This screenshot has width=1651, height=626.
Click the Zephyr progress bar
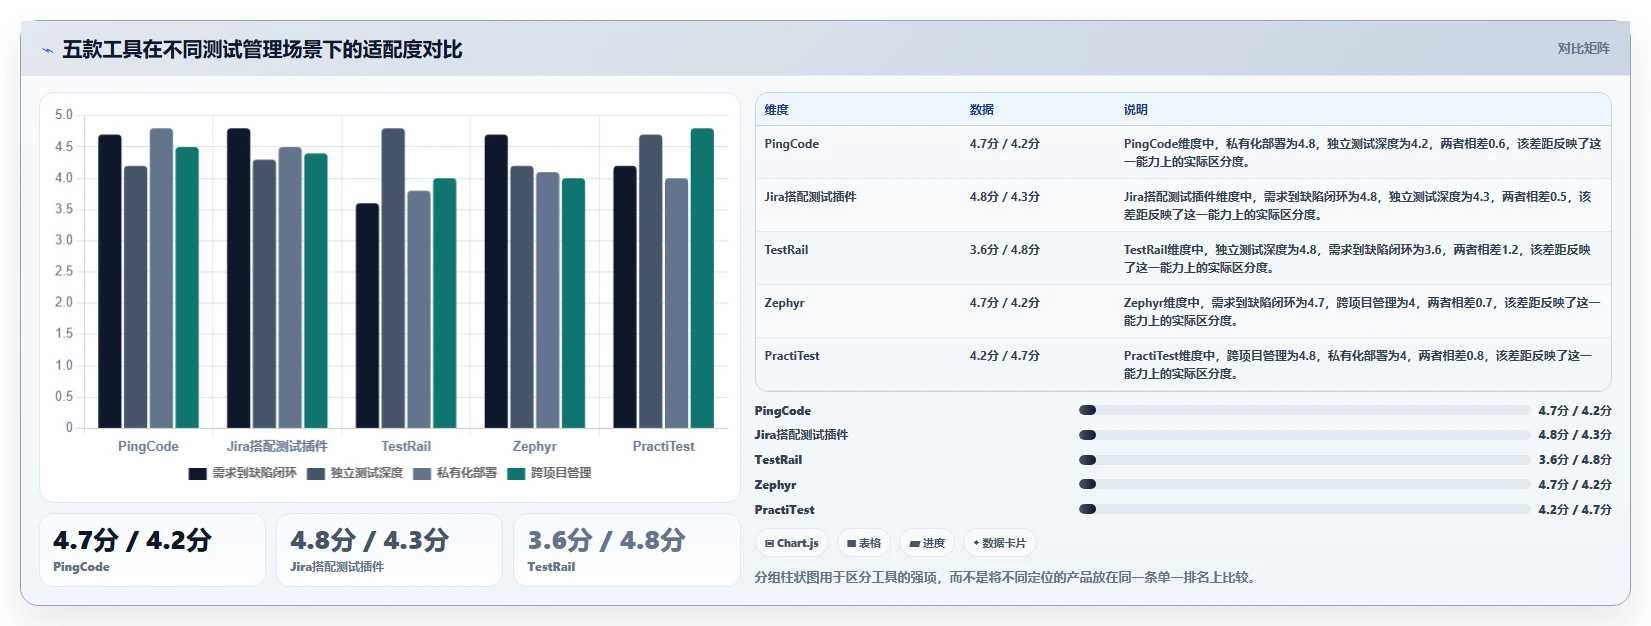click(x=1304, y=484)
